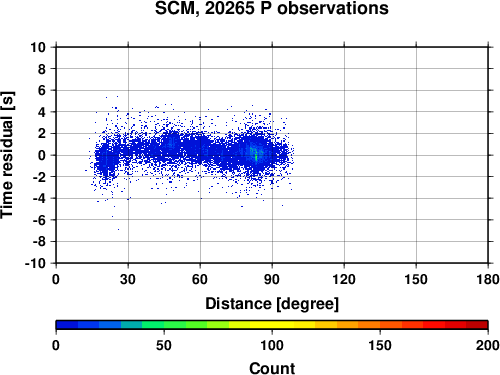Click y-axis tick label "8"
Screen dimensions: 500x375
point(41,69)
